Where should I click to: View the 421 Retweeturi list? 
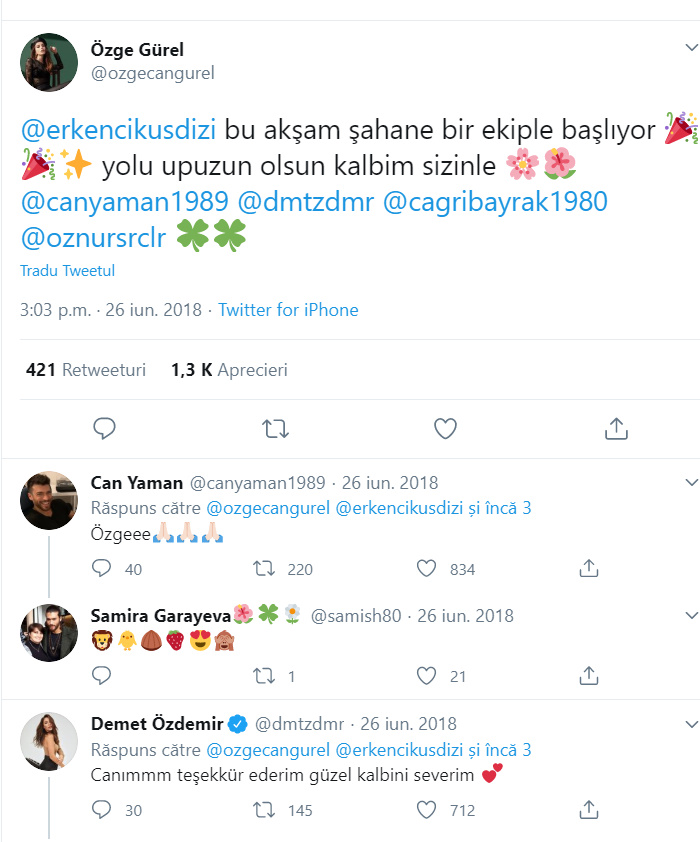tap(86, 369)
